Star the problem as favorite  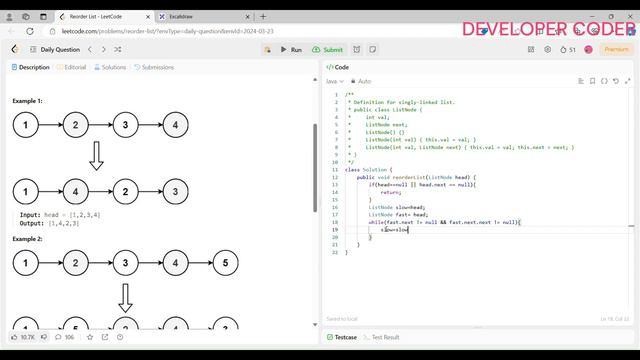point(90,337)
